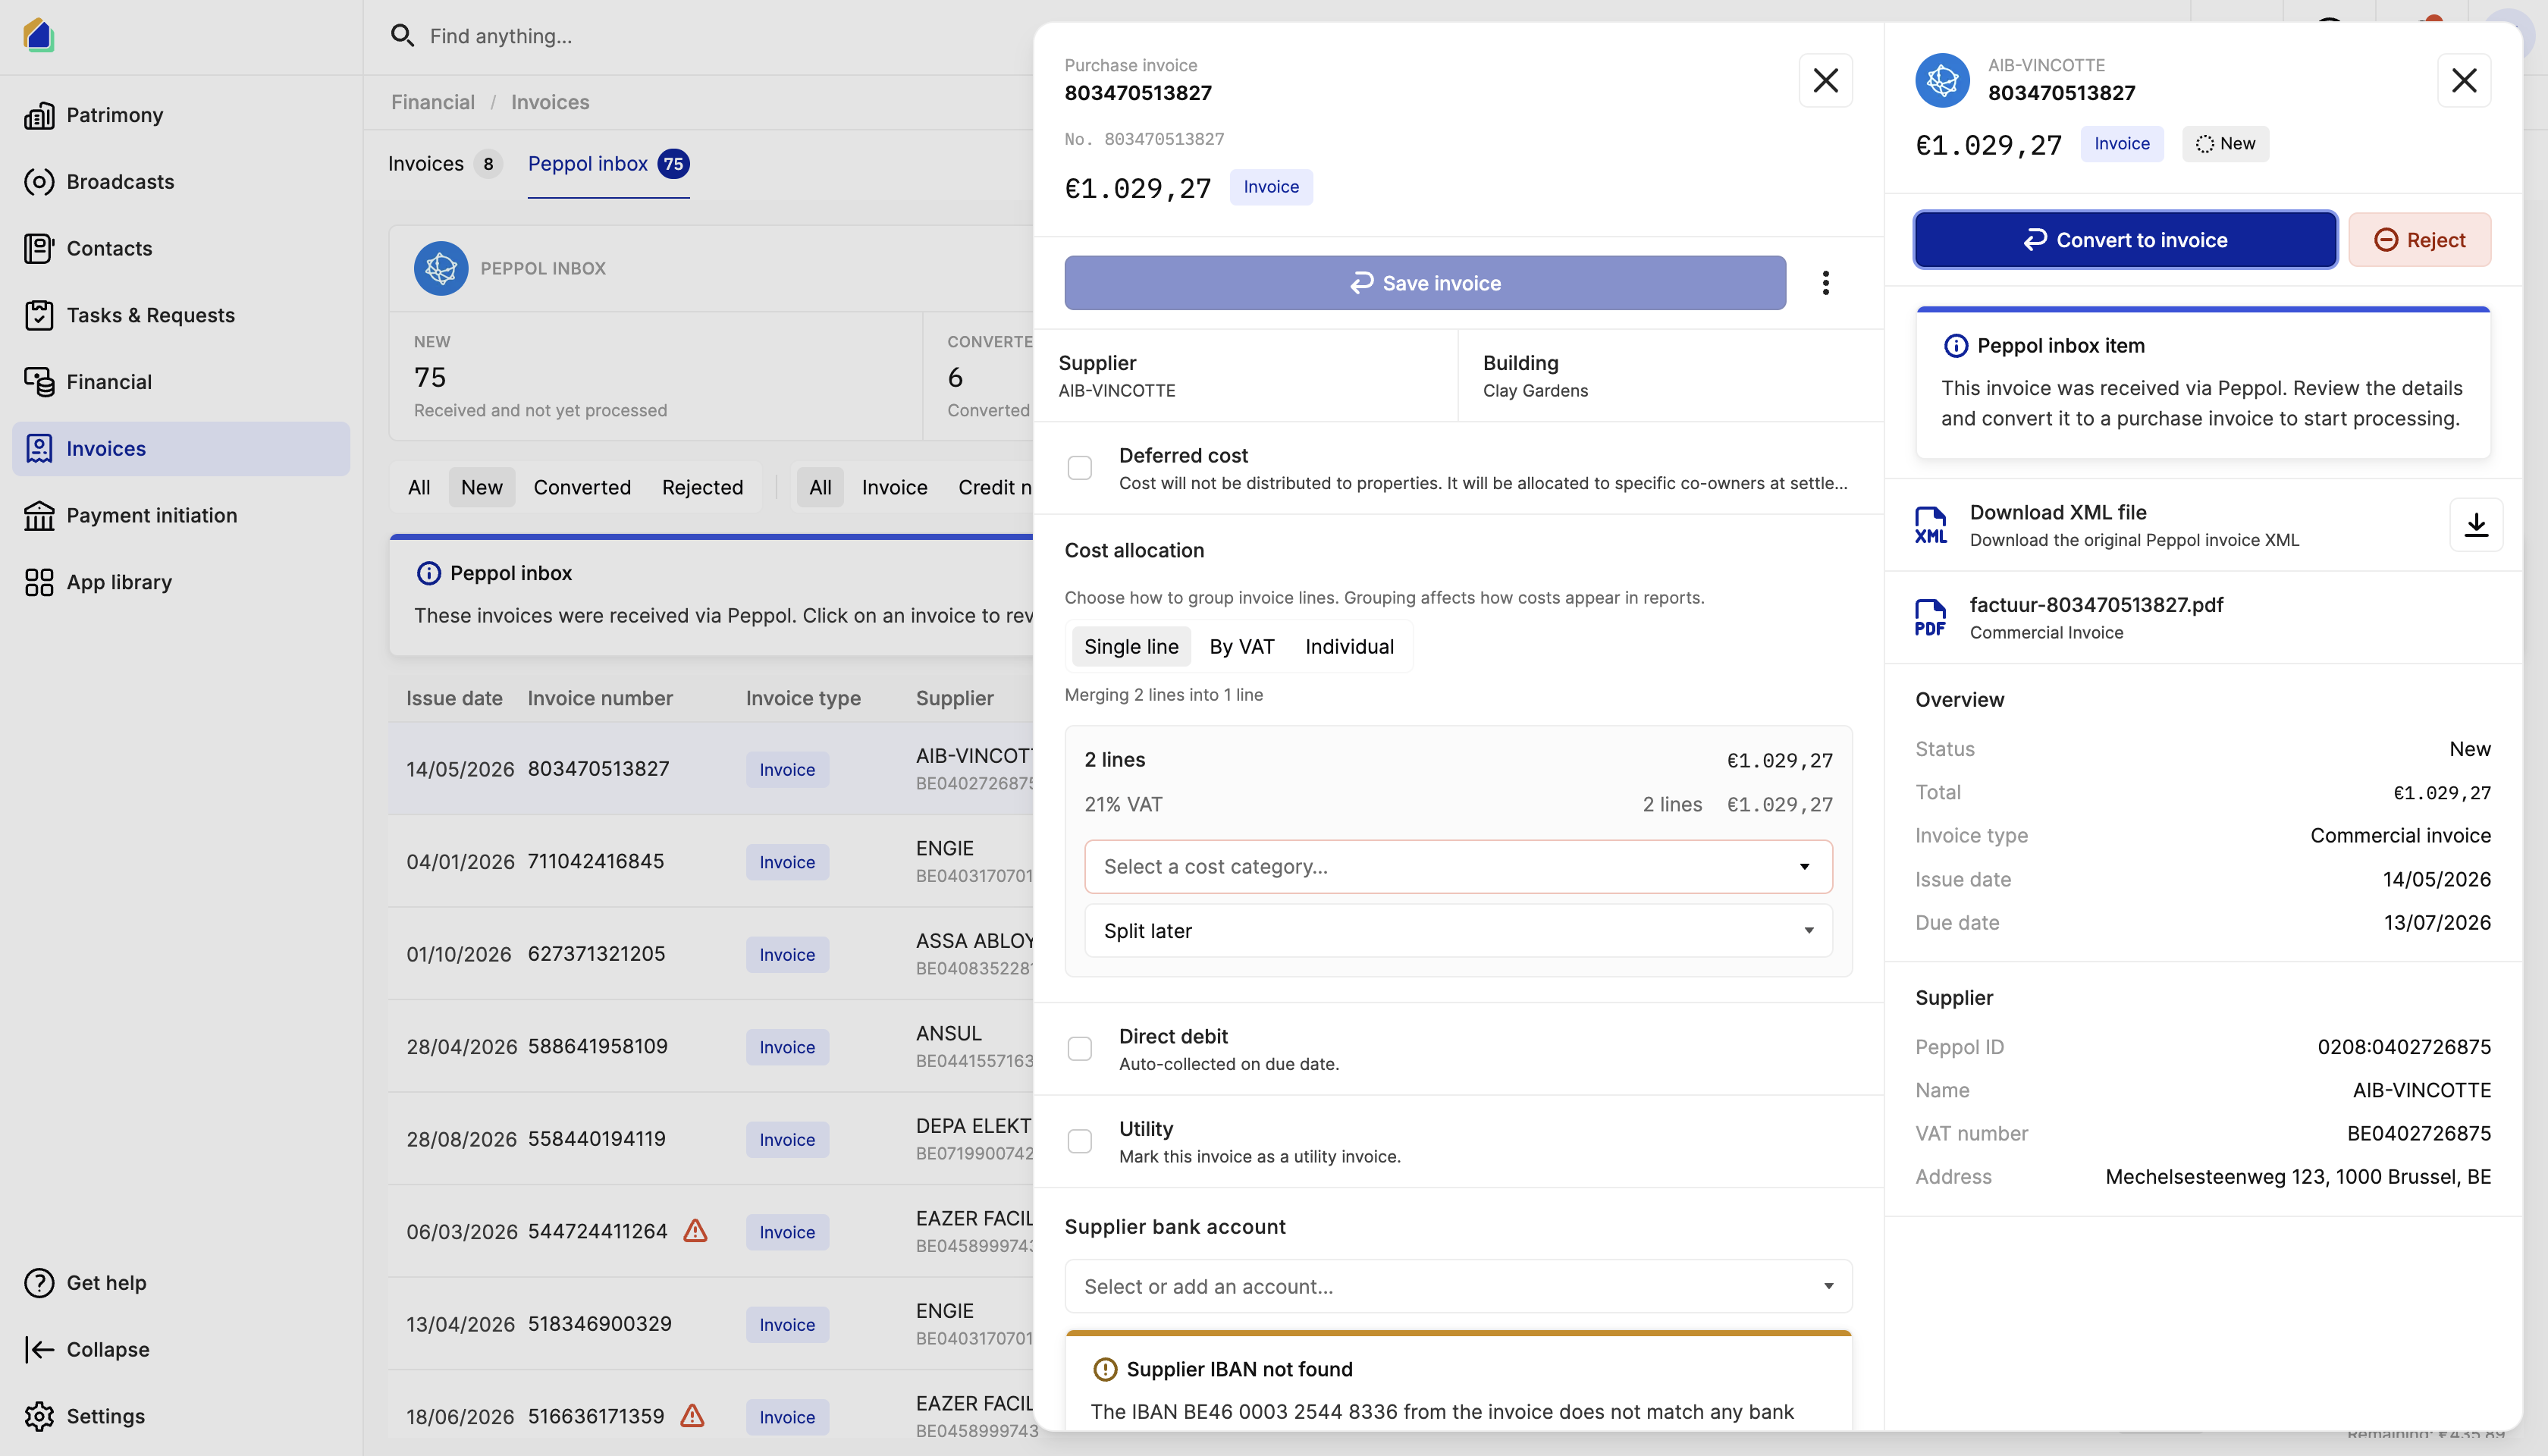Enable the Deferred cost checkbox
The width and height of the screenshot is (2548, 1456).
coord(1079,468)
